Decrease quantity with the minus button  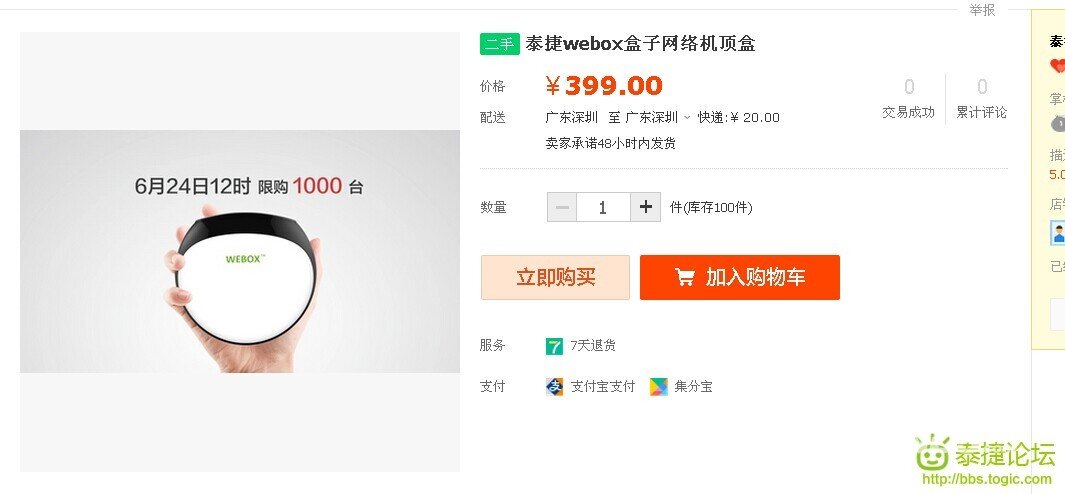pos(562,207)
